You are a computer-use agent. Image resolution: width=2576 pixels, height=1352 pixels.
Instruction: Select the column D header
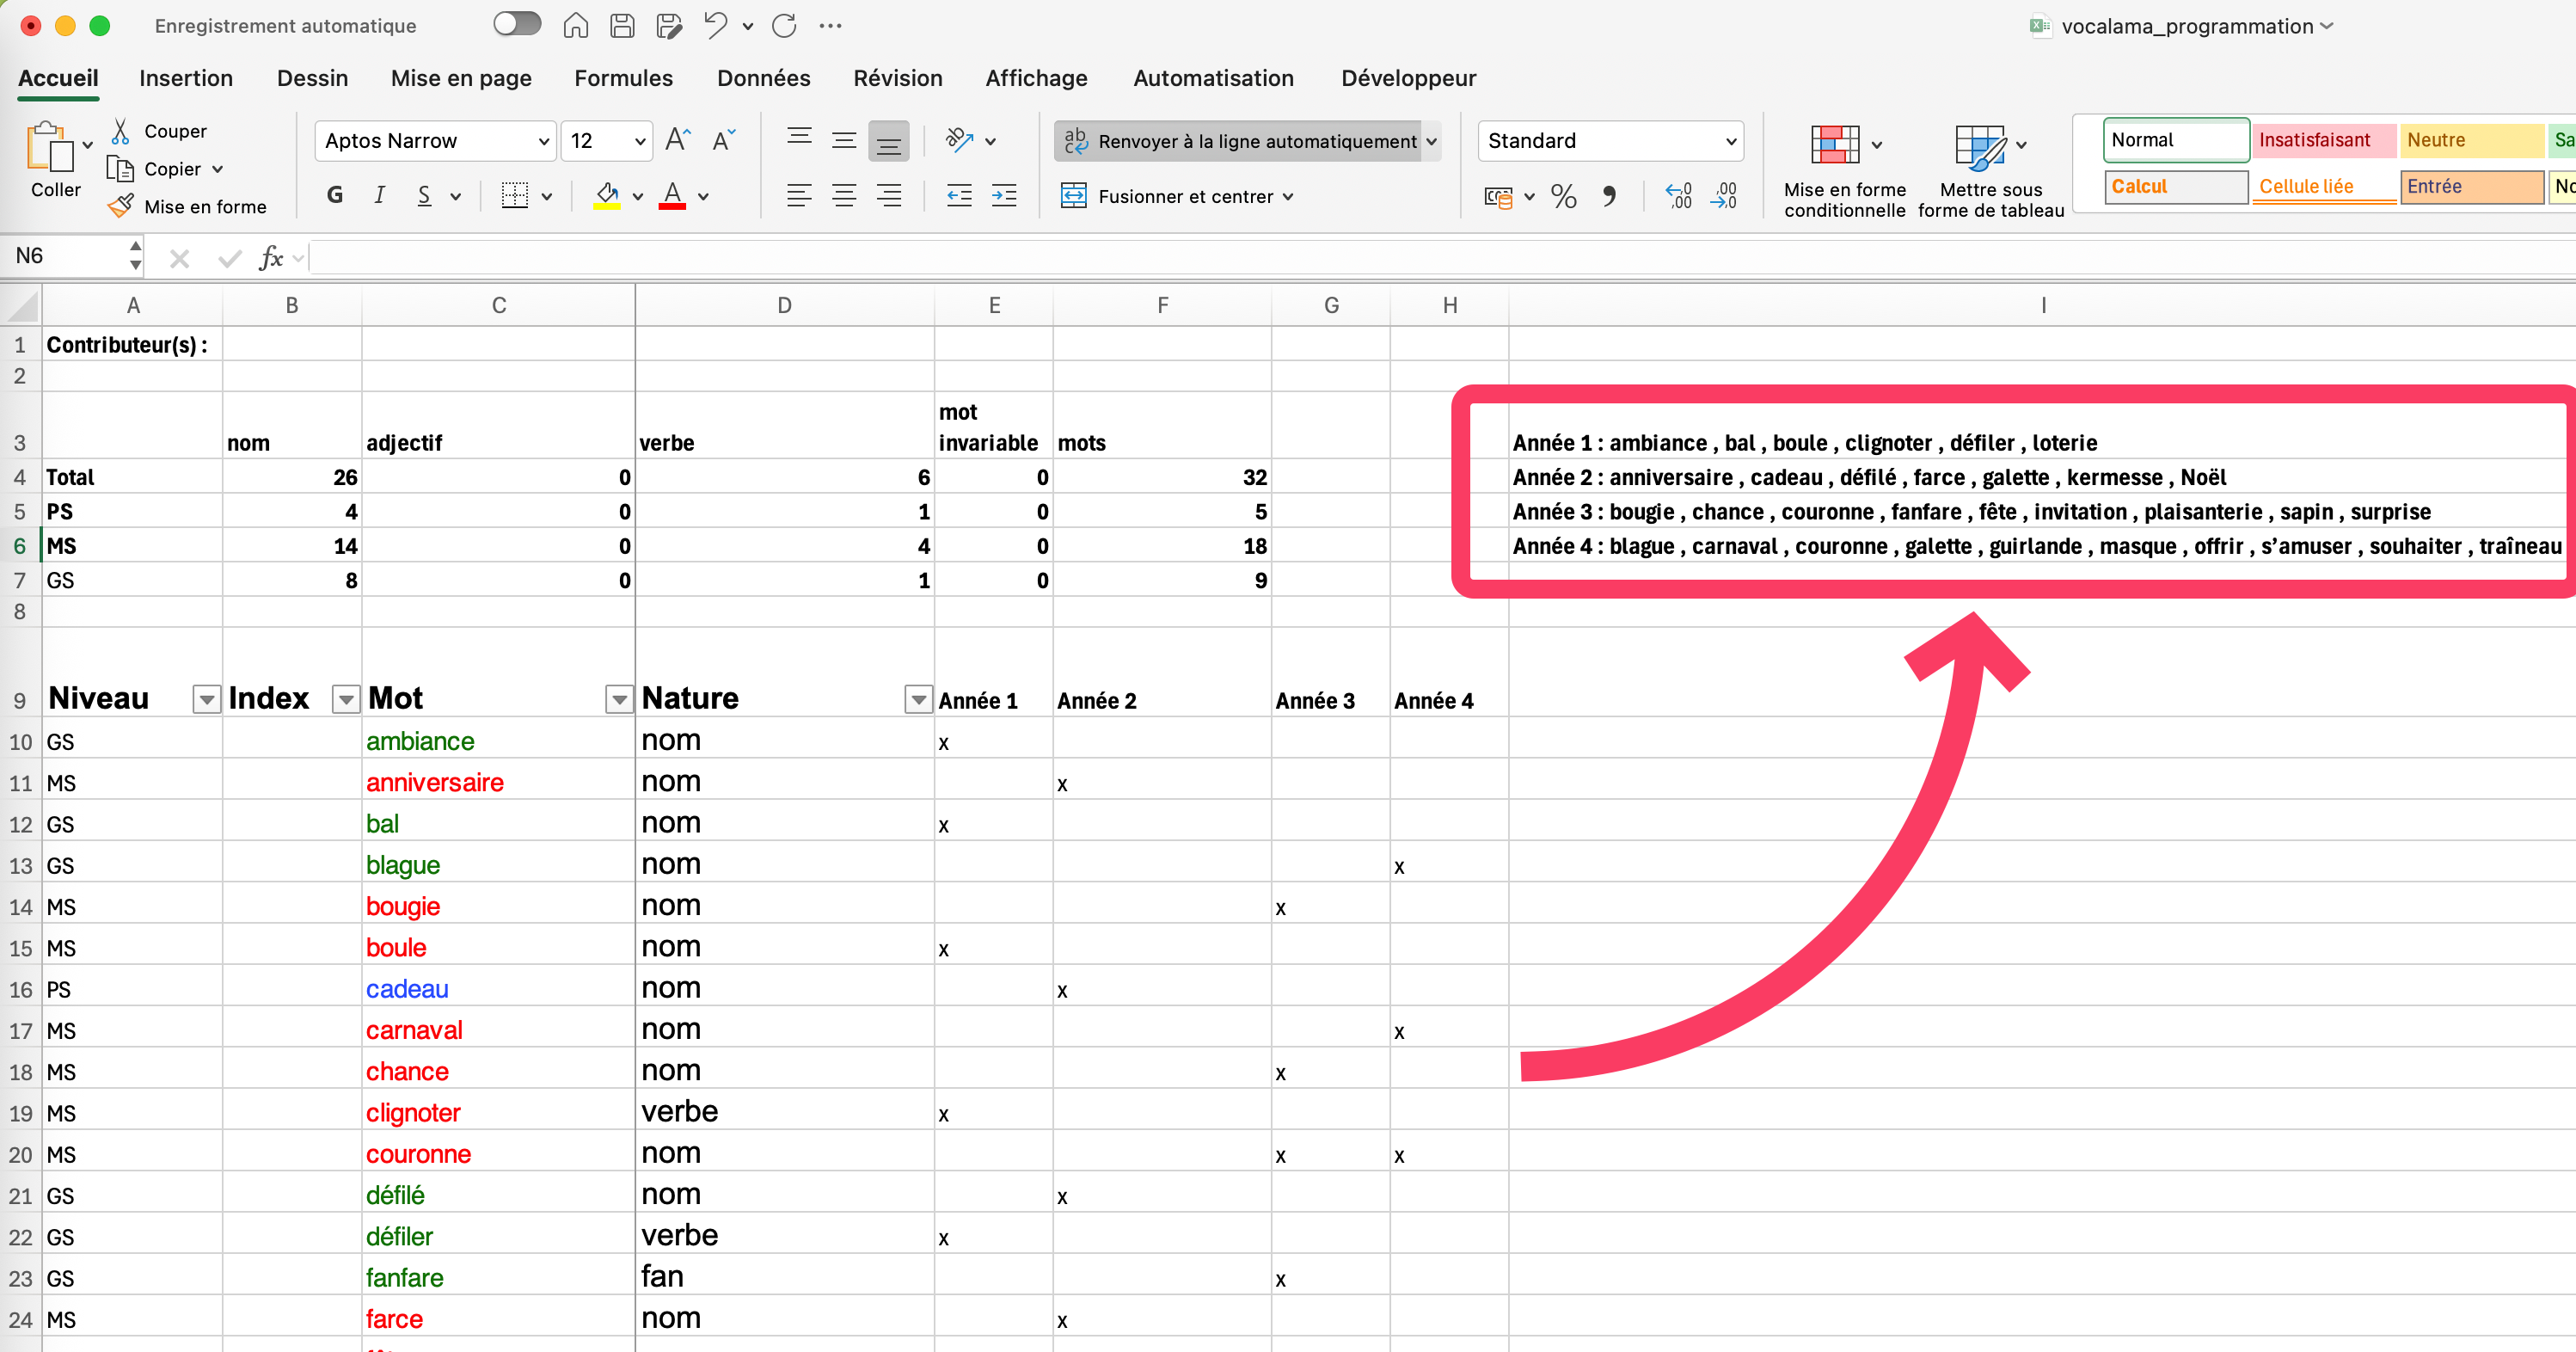(x=785, y=305)
